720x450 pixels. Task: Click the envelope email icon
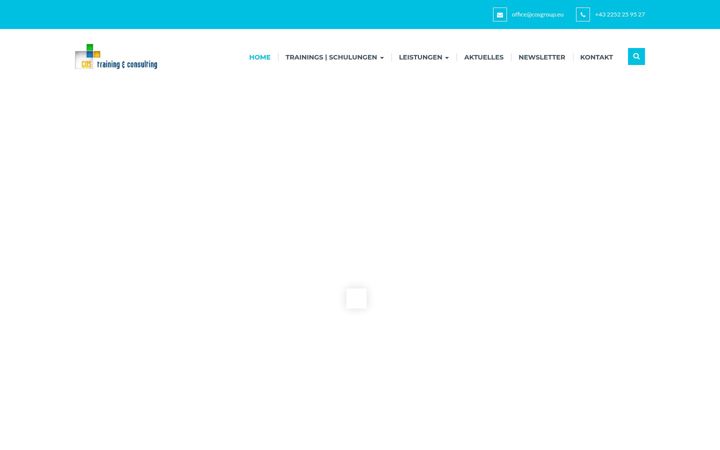pos(500,15)
